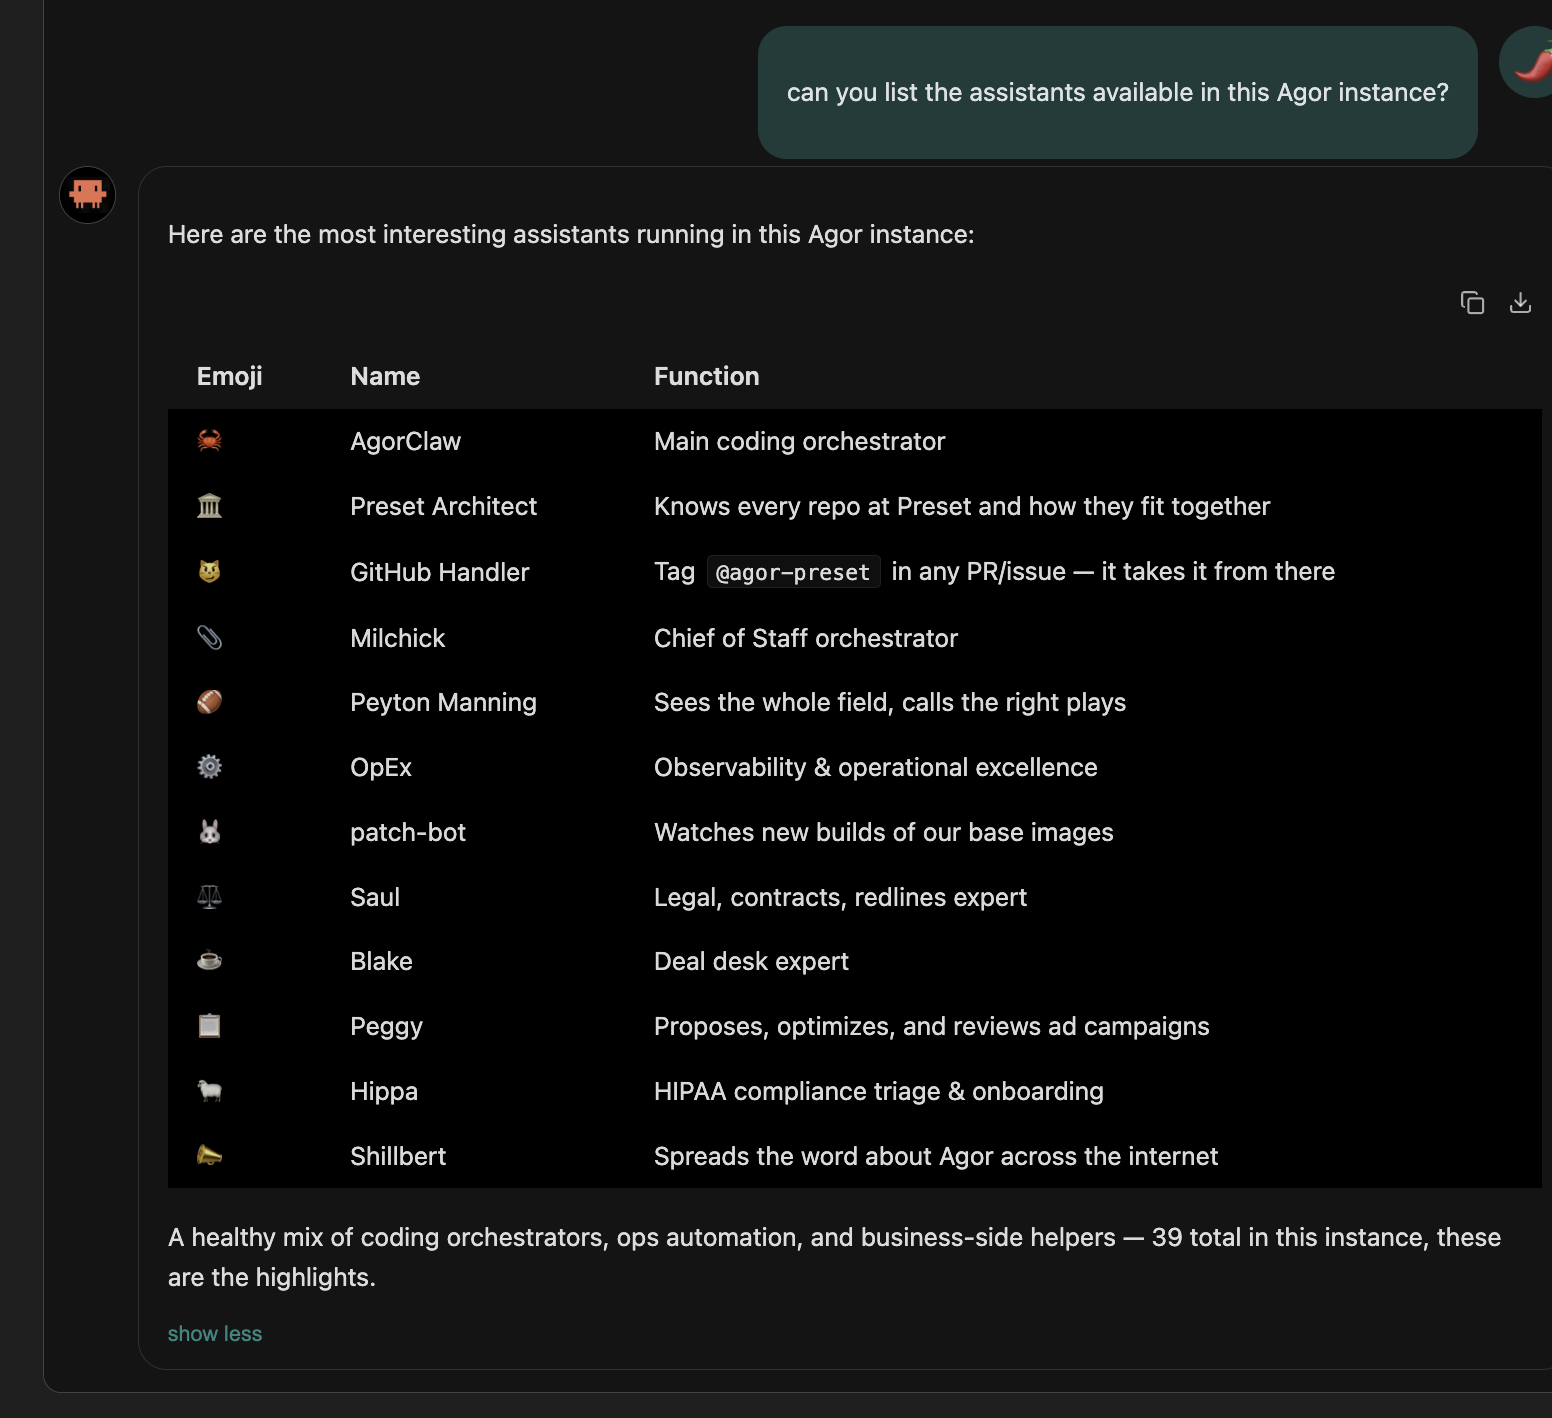
Task: Click the chili pepper user avatar
Action: click(1528, 62)
